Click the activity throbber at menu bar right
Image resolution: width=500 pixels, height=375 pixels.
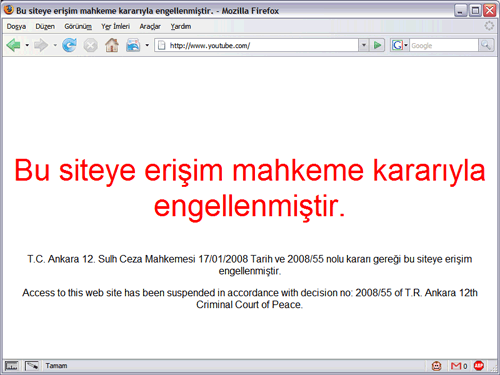point(489,26)
